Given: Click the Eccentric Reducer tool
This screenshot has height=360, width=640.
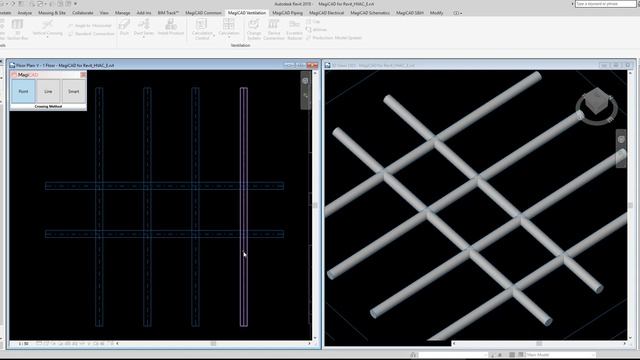Looking at the screenshot, I should 294,29.
